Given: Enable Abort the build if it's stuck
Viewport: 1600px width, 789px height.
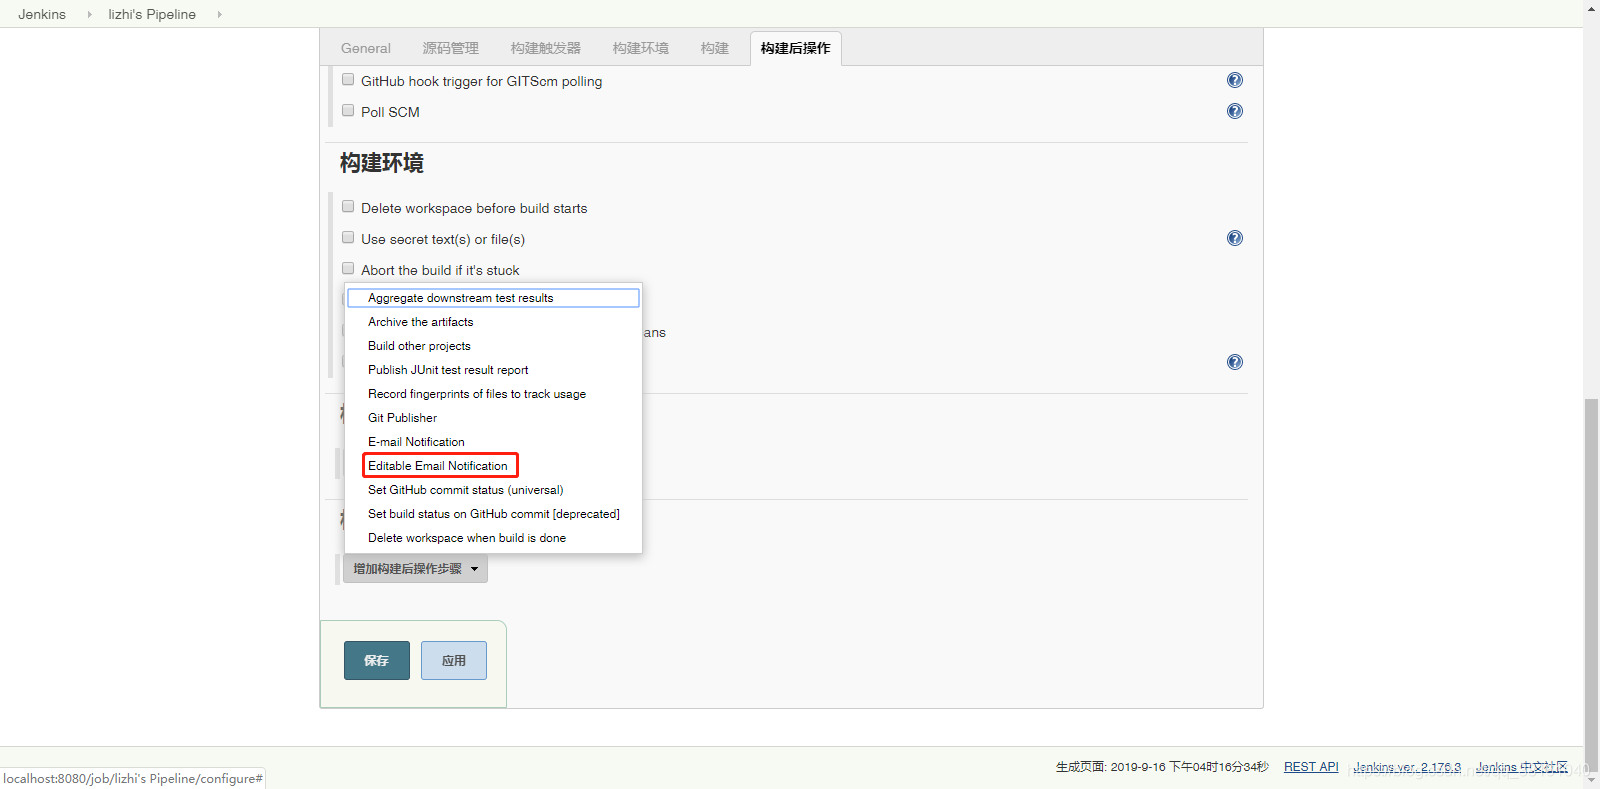Looking at the screenshot, I should pos(348,268).
